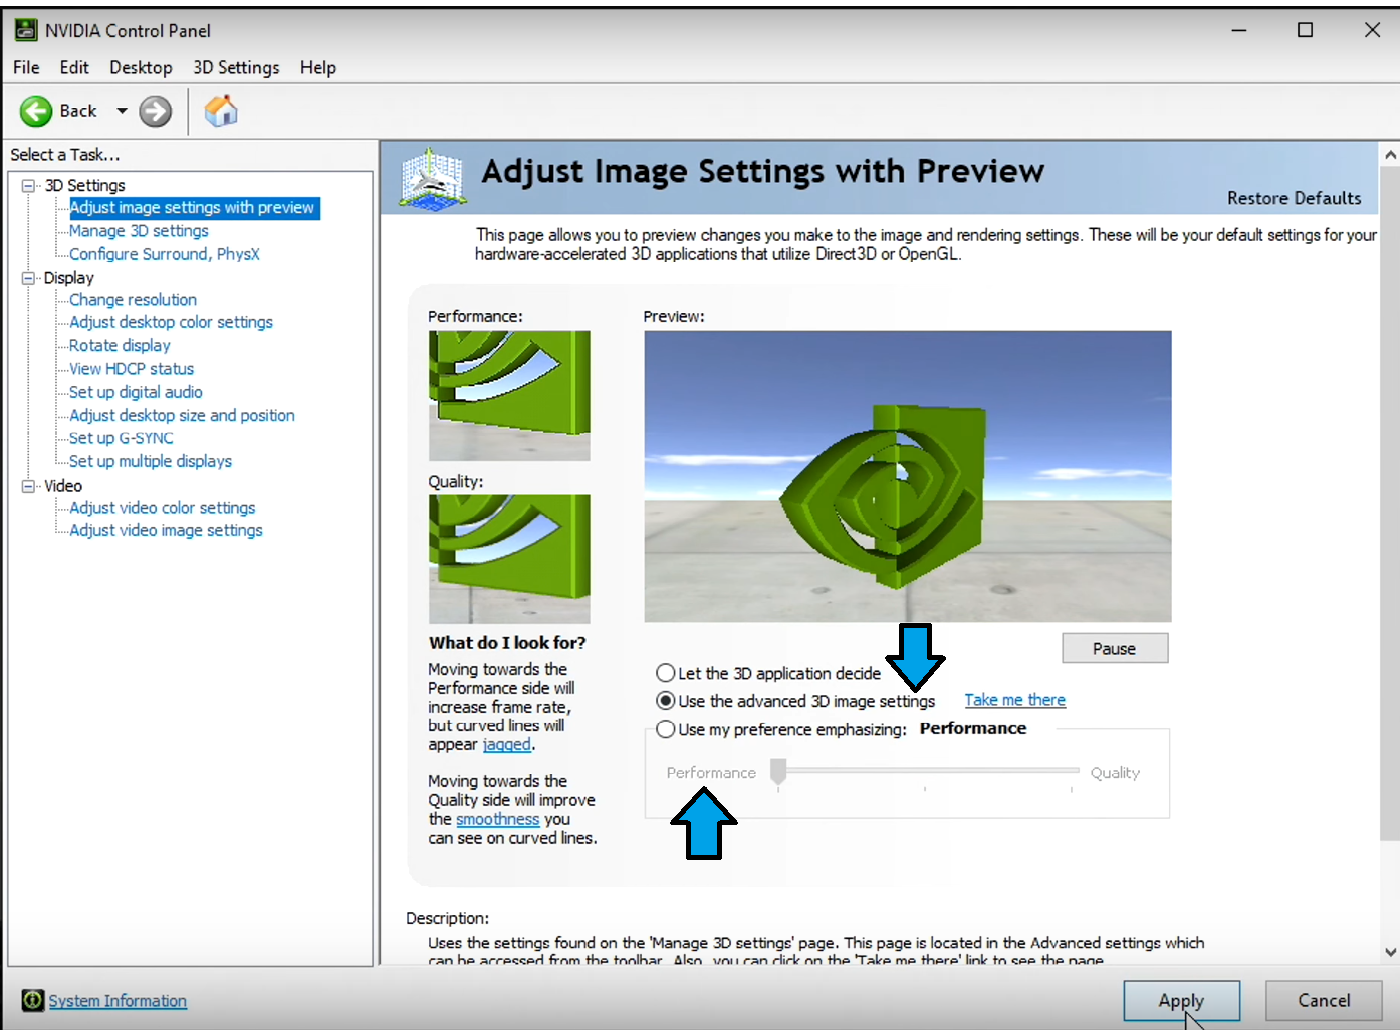Click Restore Defaults
Image resolution: width=1400 pixels, height=1035 pixels.
coord(1294,198)
